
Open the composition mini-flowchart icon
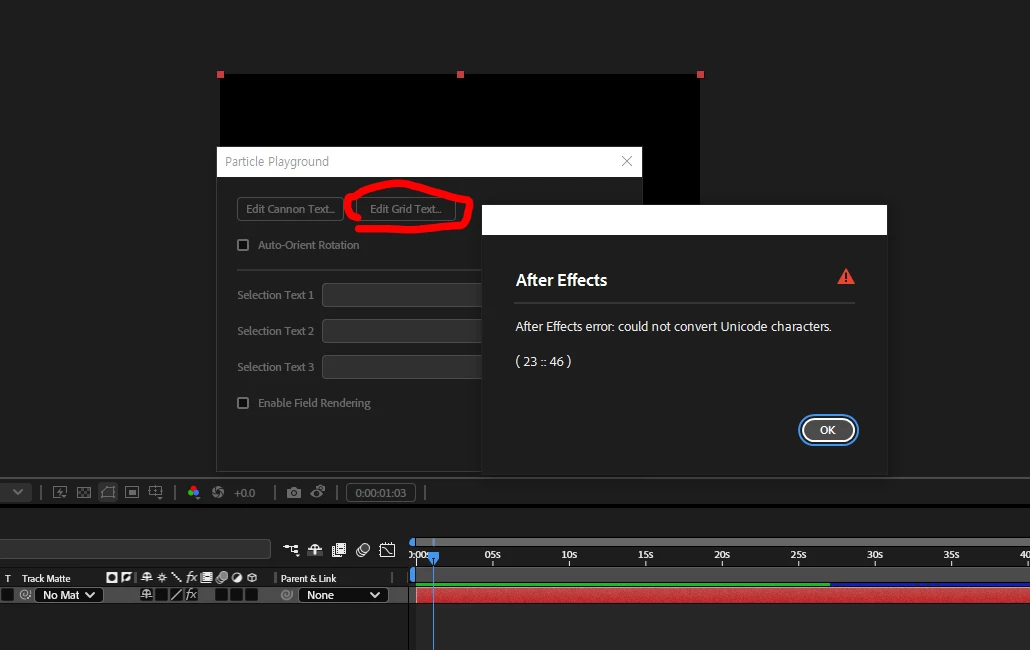(291, 550)
